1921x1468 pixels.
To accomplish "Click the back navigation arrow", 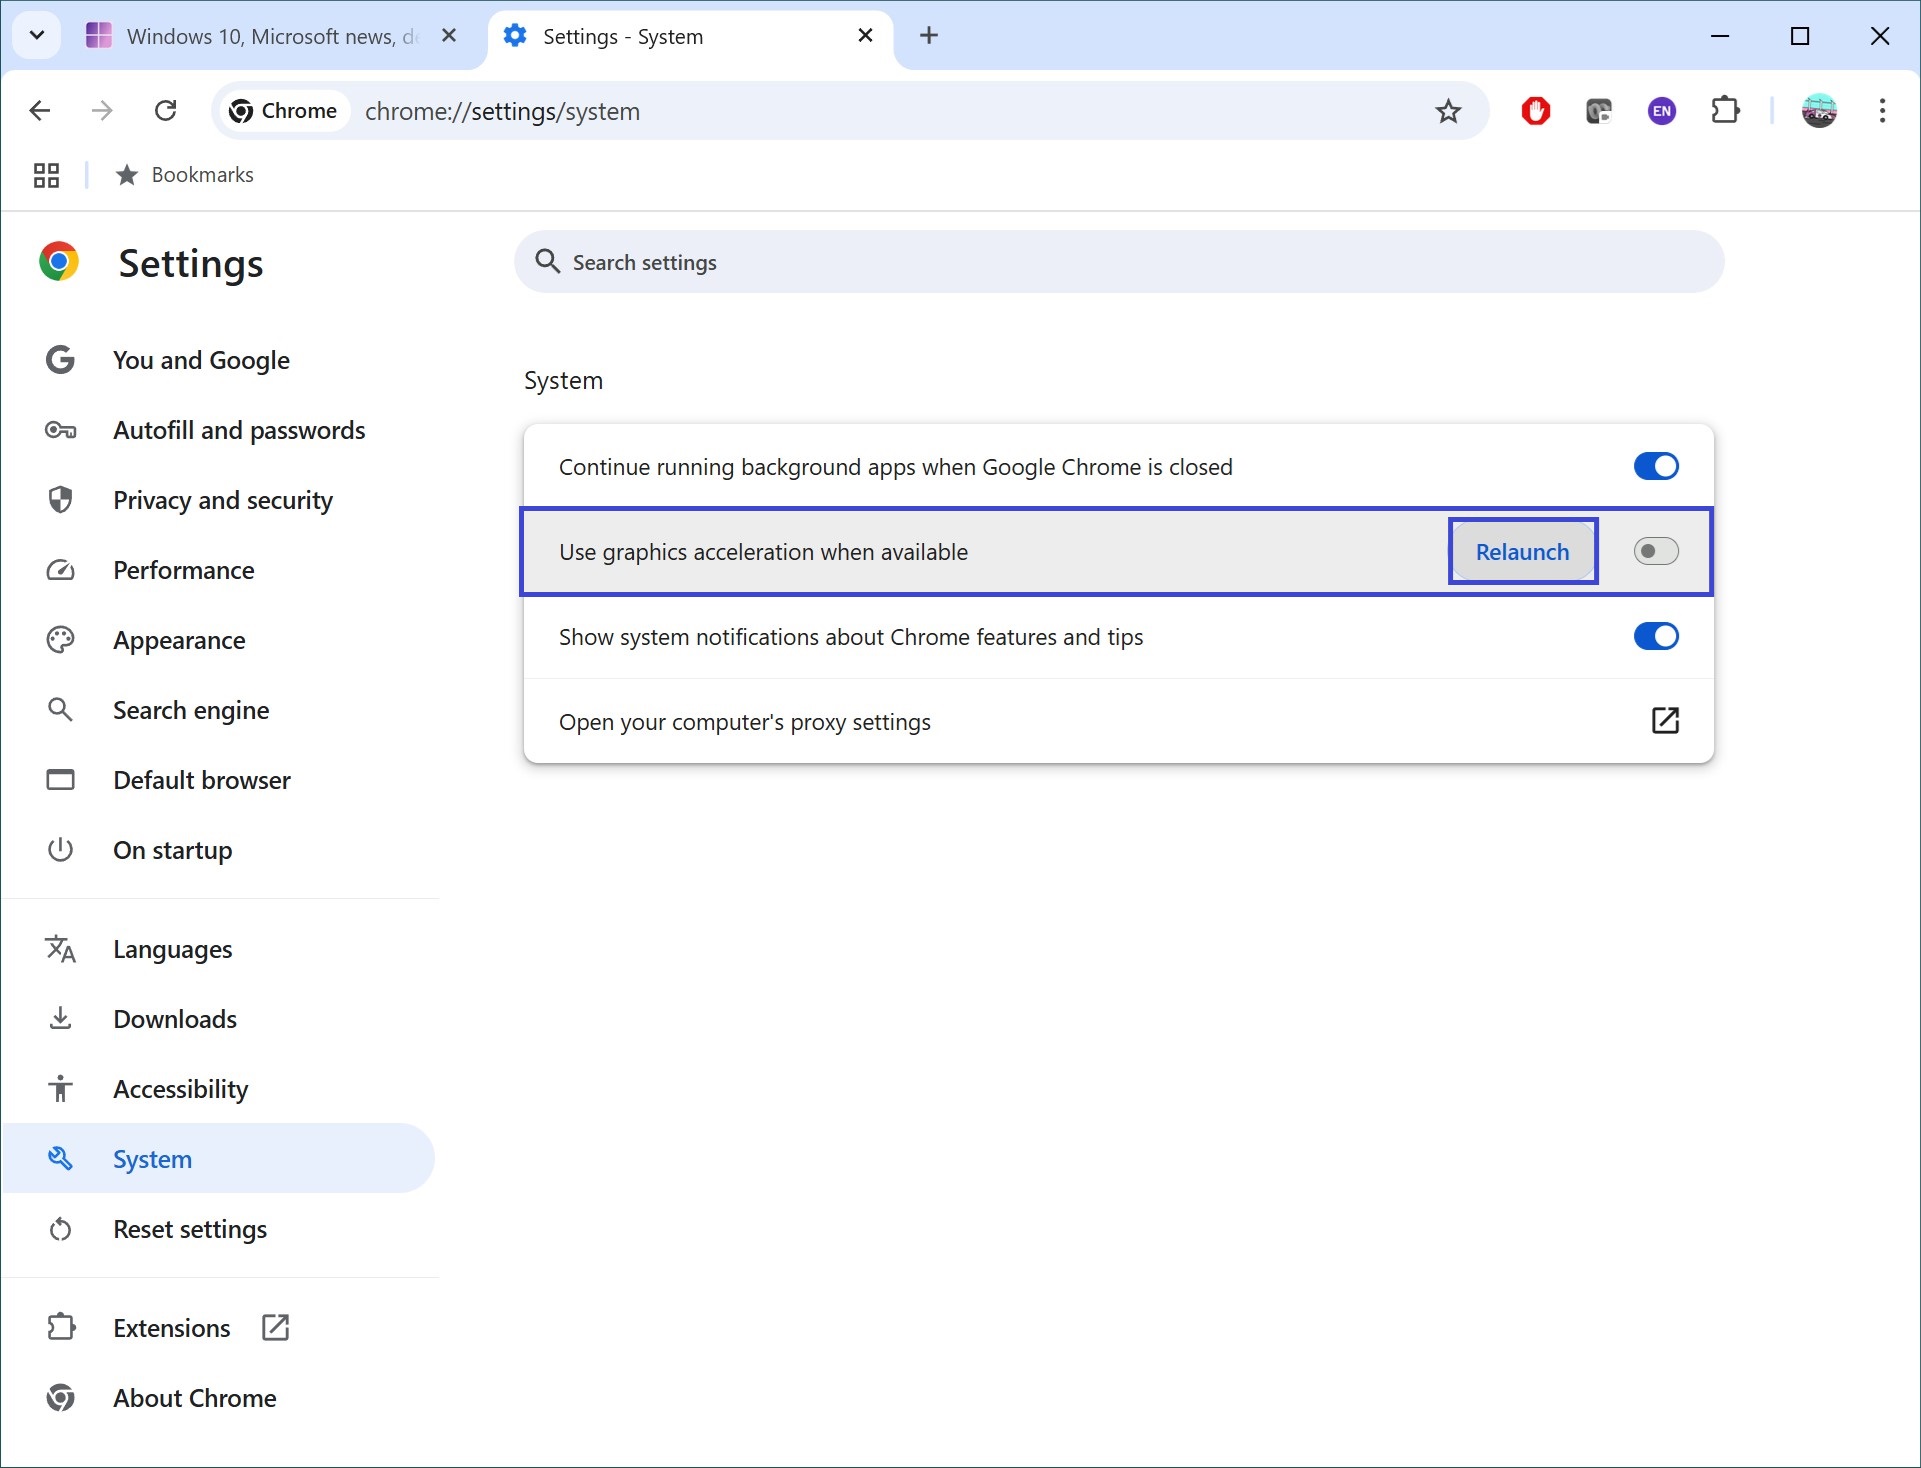I will pyautogui.click(x=40, y=111).
